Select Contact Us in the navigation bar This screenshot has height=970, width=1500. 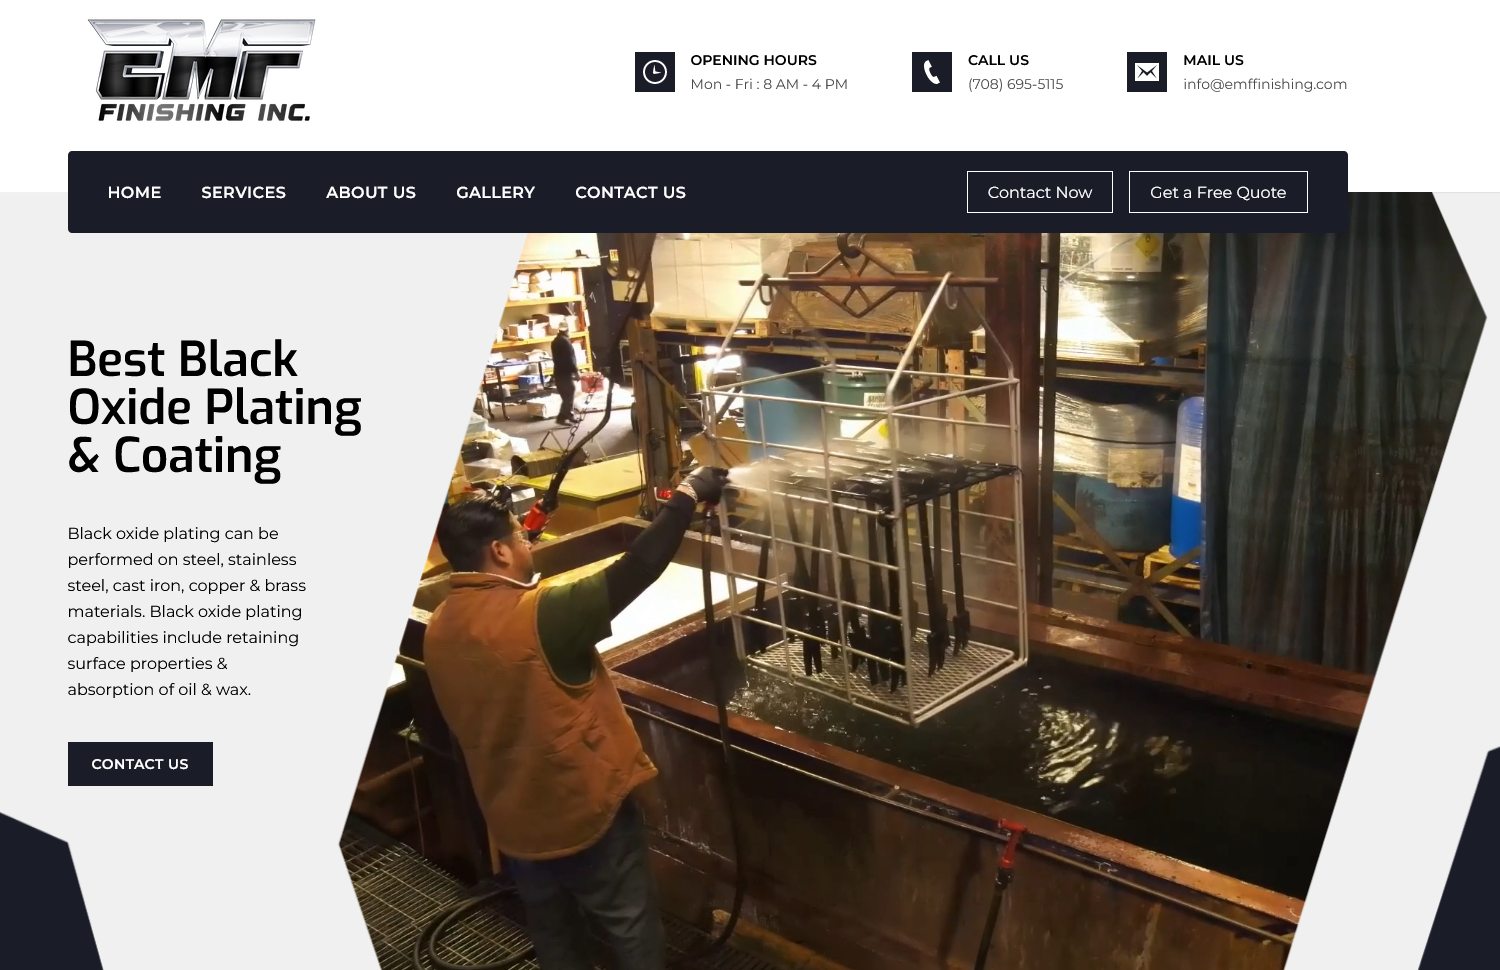pos(630,192)
